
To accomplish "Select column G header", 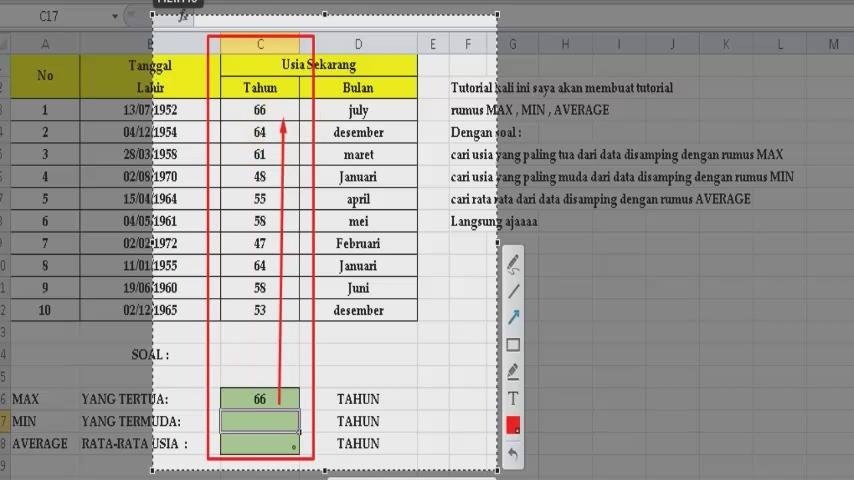I will click(x=513, y=44).
